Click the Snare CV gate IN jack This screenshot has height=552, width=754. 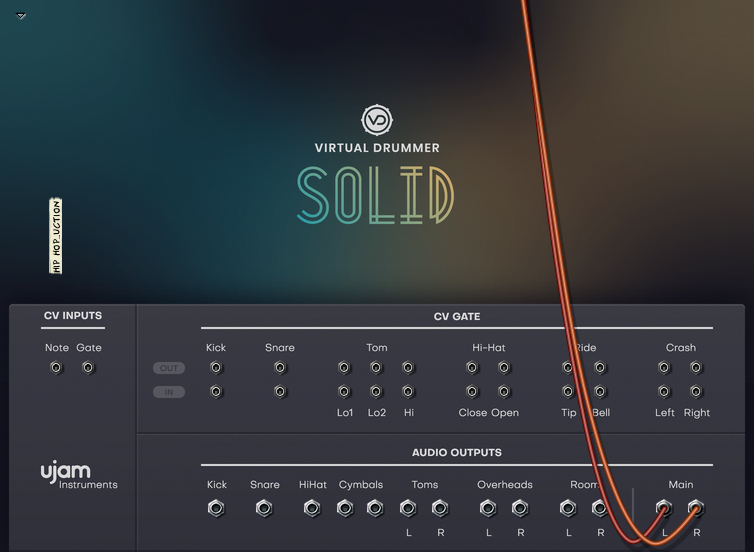280,392
